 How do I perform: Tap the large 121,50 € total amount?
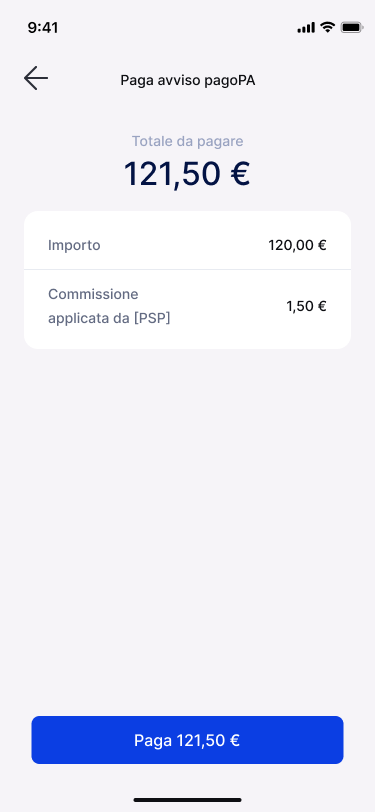[x=188, y=173]
